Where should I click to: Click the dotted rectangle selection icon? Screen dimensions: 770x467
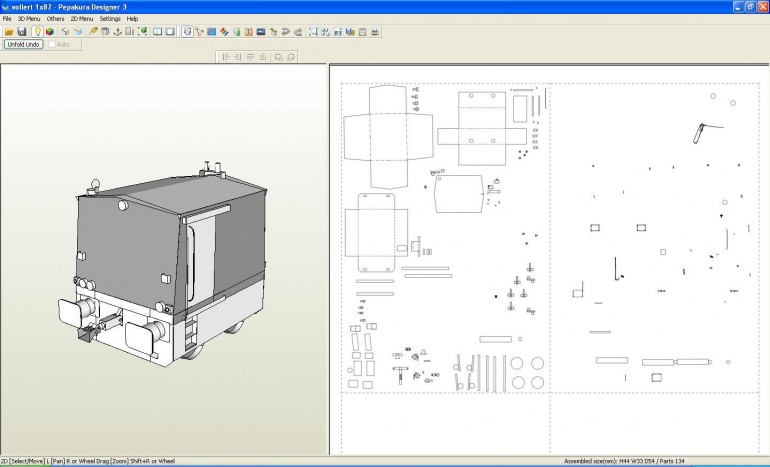(313, 32)
